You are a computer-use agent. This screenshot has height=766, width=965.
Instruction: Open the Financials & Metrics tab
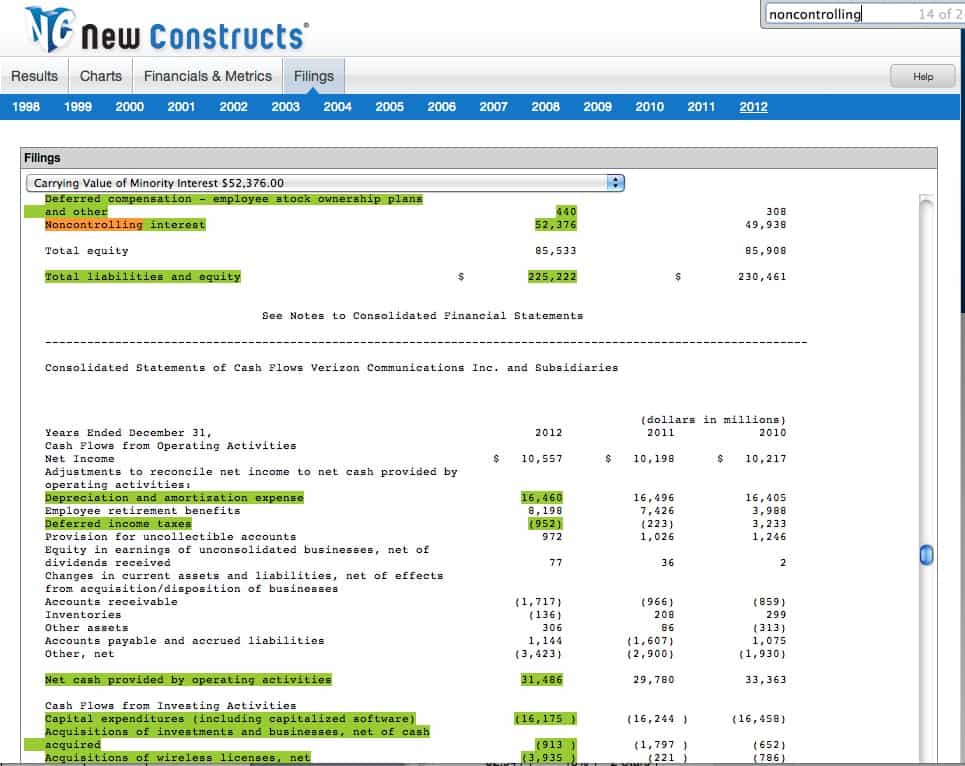[208, 76]
